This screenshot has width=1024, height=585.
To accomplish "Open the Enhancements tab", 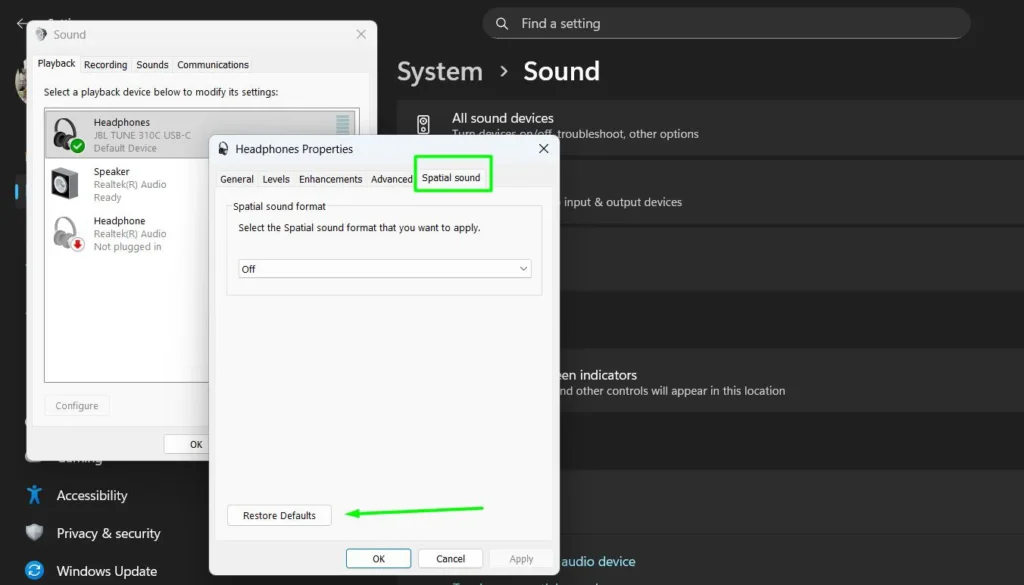I will pyautogui.click(x=330, y=179).
